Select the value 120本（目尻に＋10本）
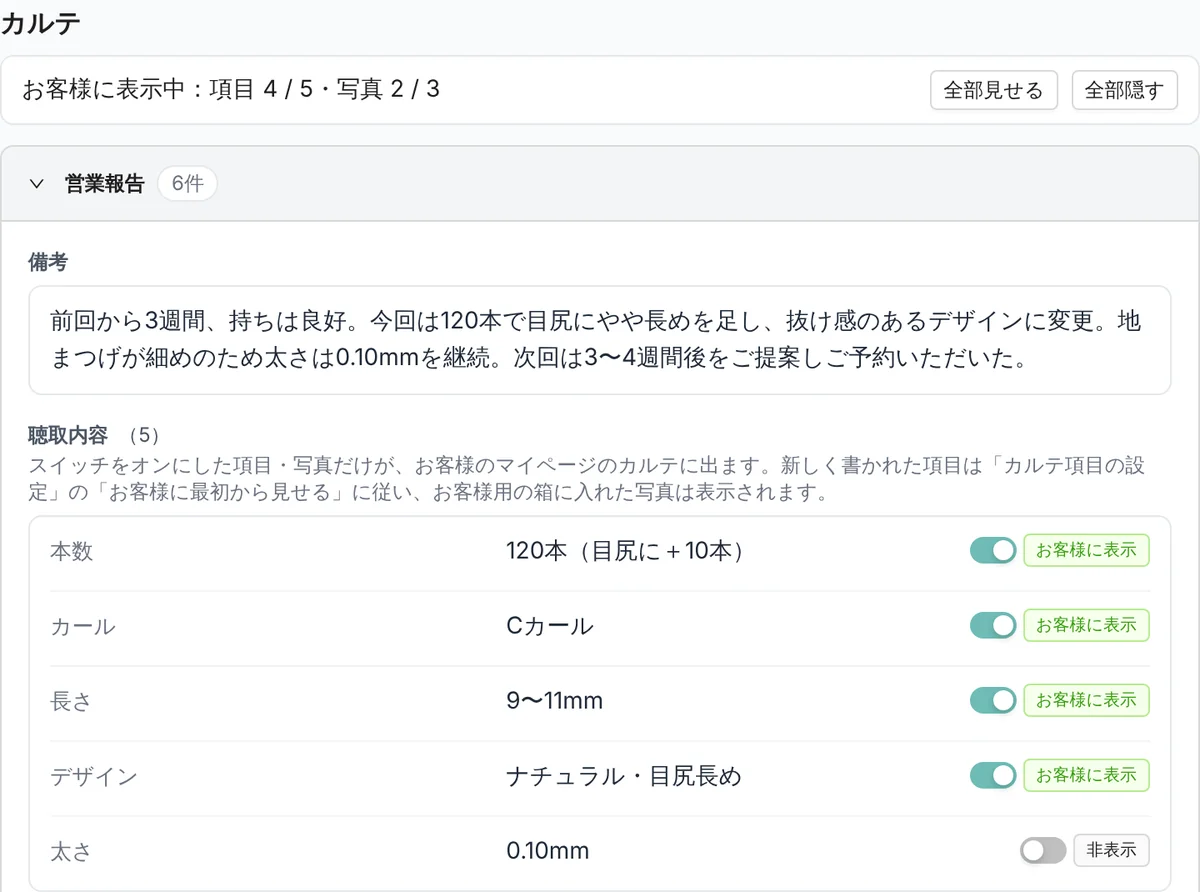Viewport: 1200px width, 892px height. click(626, 551)
